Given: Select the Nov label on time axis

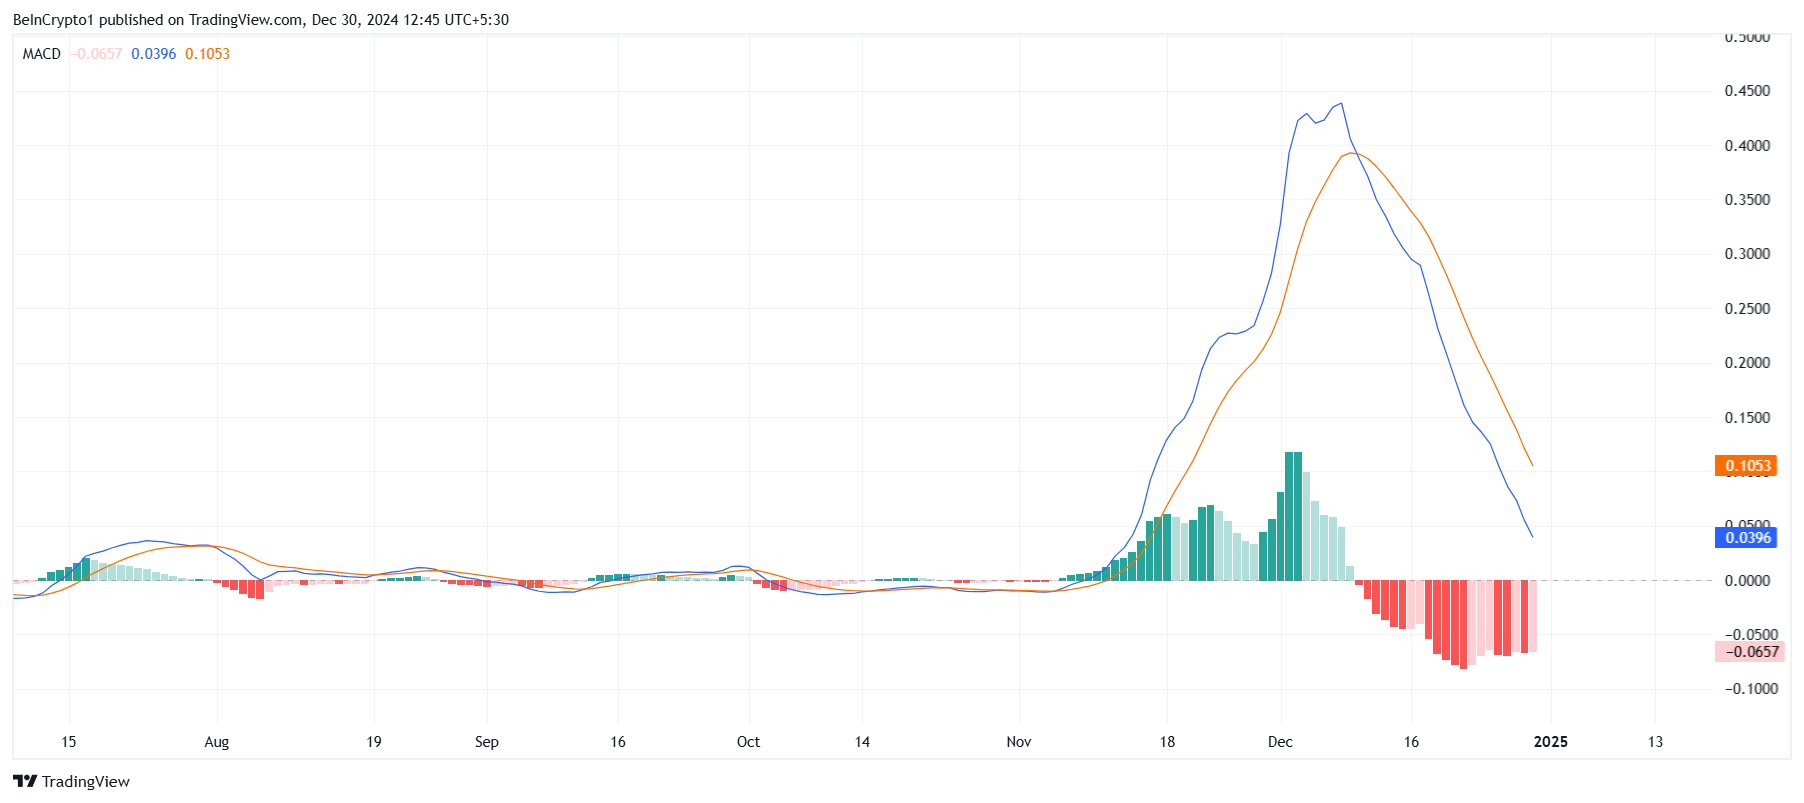Looking at the screenshot, I should (1019, 742).
